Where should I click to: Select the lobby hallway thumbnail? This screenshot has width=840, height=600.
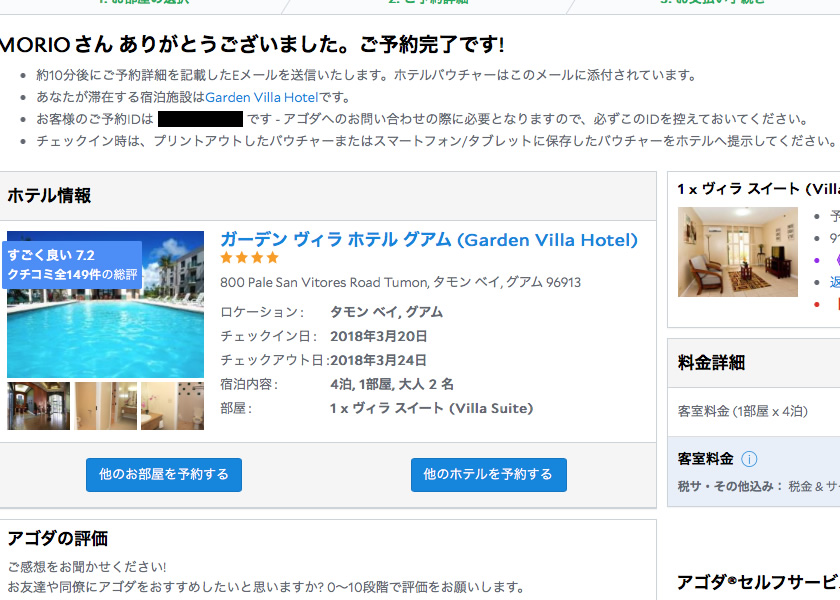coord(39,406)
